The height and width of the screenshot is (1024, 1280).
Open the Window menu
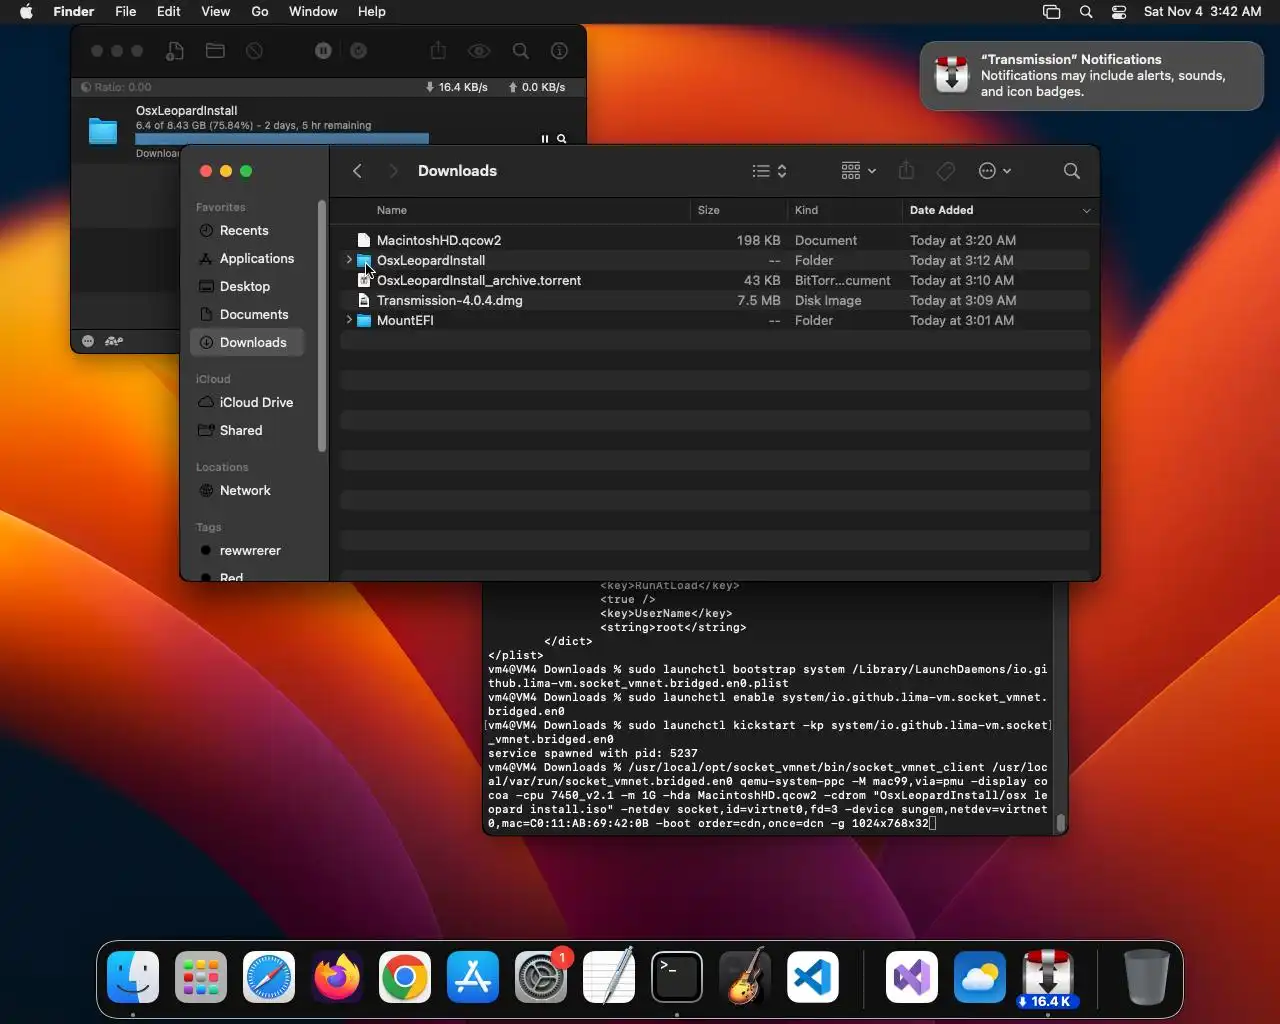tap(313, 11)
